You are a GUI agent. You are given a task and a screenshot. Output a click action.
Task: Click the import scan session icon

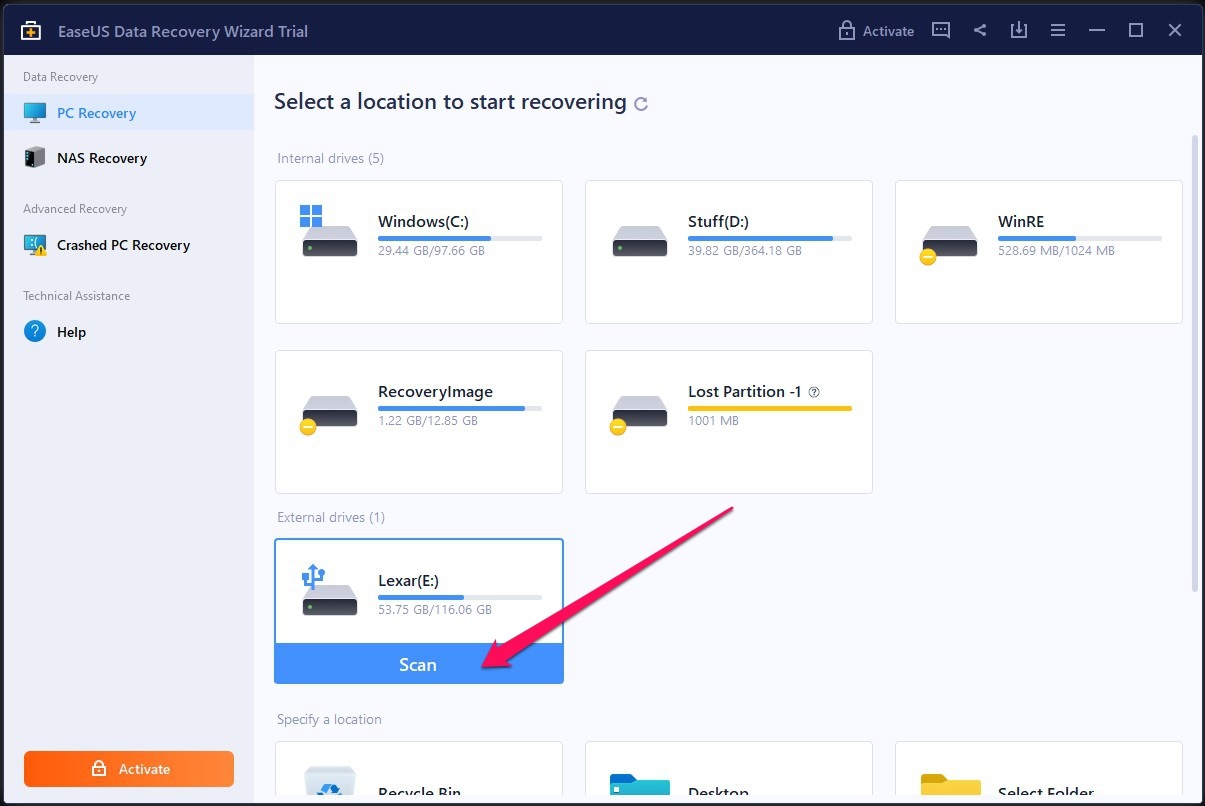point(1018,30)
